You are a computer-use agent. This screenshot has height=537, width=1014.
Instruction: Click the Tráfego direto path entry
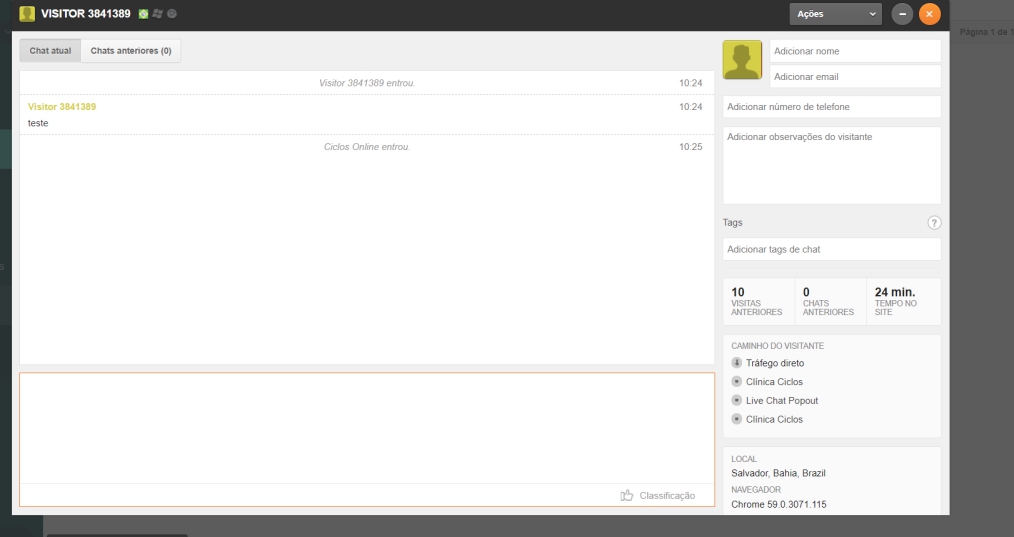[x=775, y=363]
